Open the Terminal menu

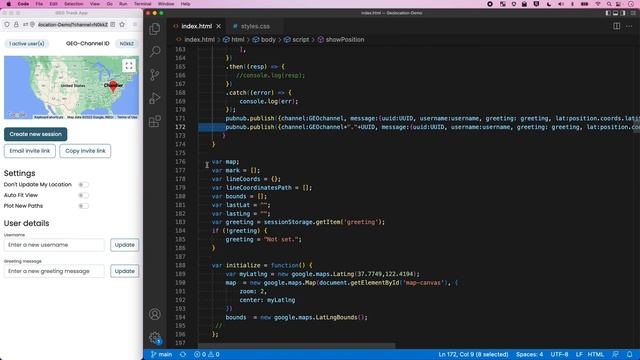(x=142, y=4)
